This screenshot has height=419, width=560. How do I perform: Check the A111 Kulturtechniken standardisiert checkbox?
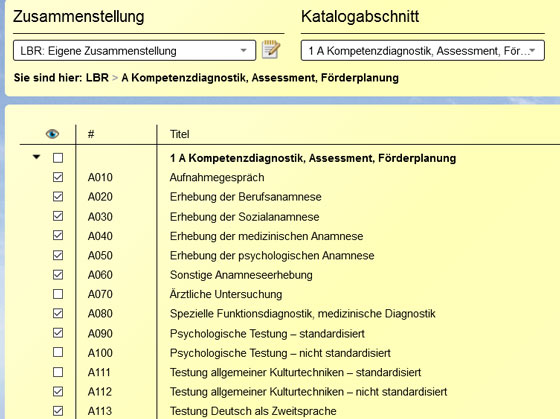pos(58,372)
